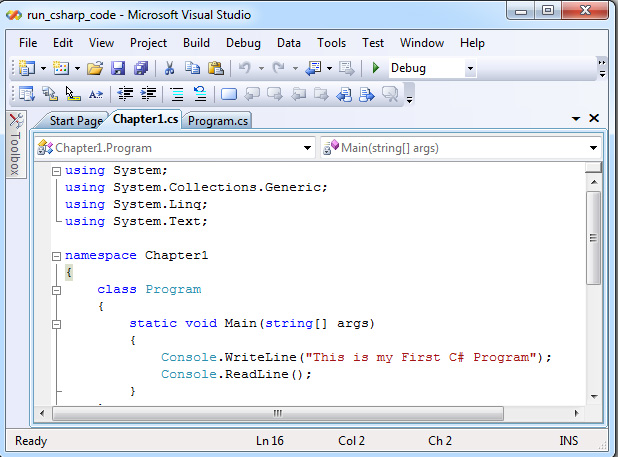
Task: Click the Add New Item toolbar icon
Action: tap(61, 68)
